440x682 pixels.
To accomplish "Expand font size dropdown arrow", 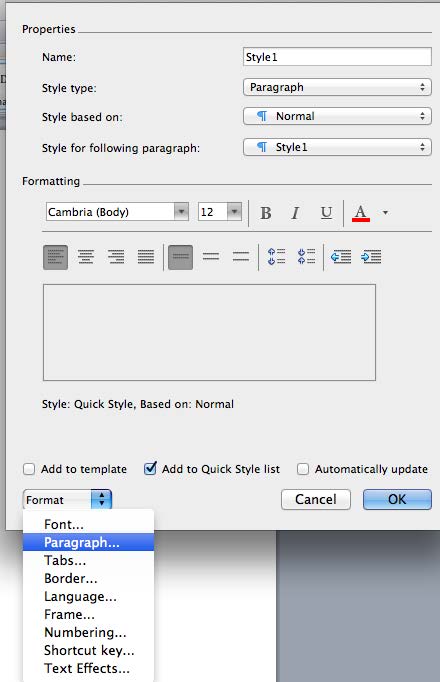I will click(x=234, y=212).
